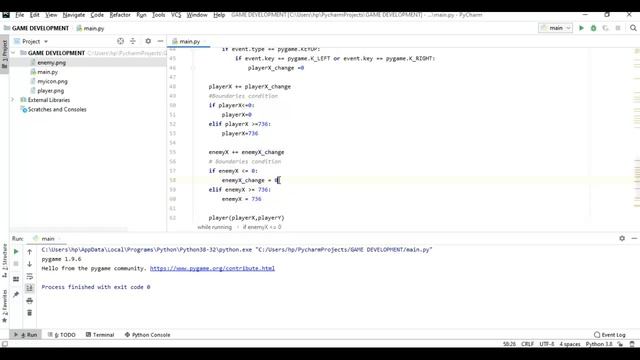The height and width of the screenshot is (360, 640).
Task: Clear Run console with trash icon
Action: 29,313
